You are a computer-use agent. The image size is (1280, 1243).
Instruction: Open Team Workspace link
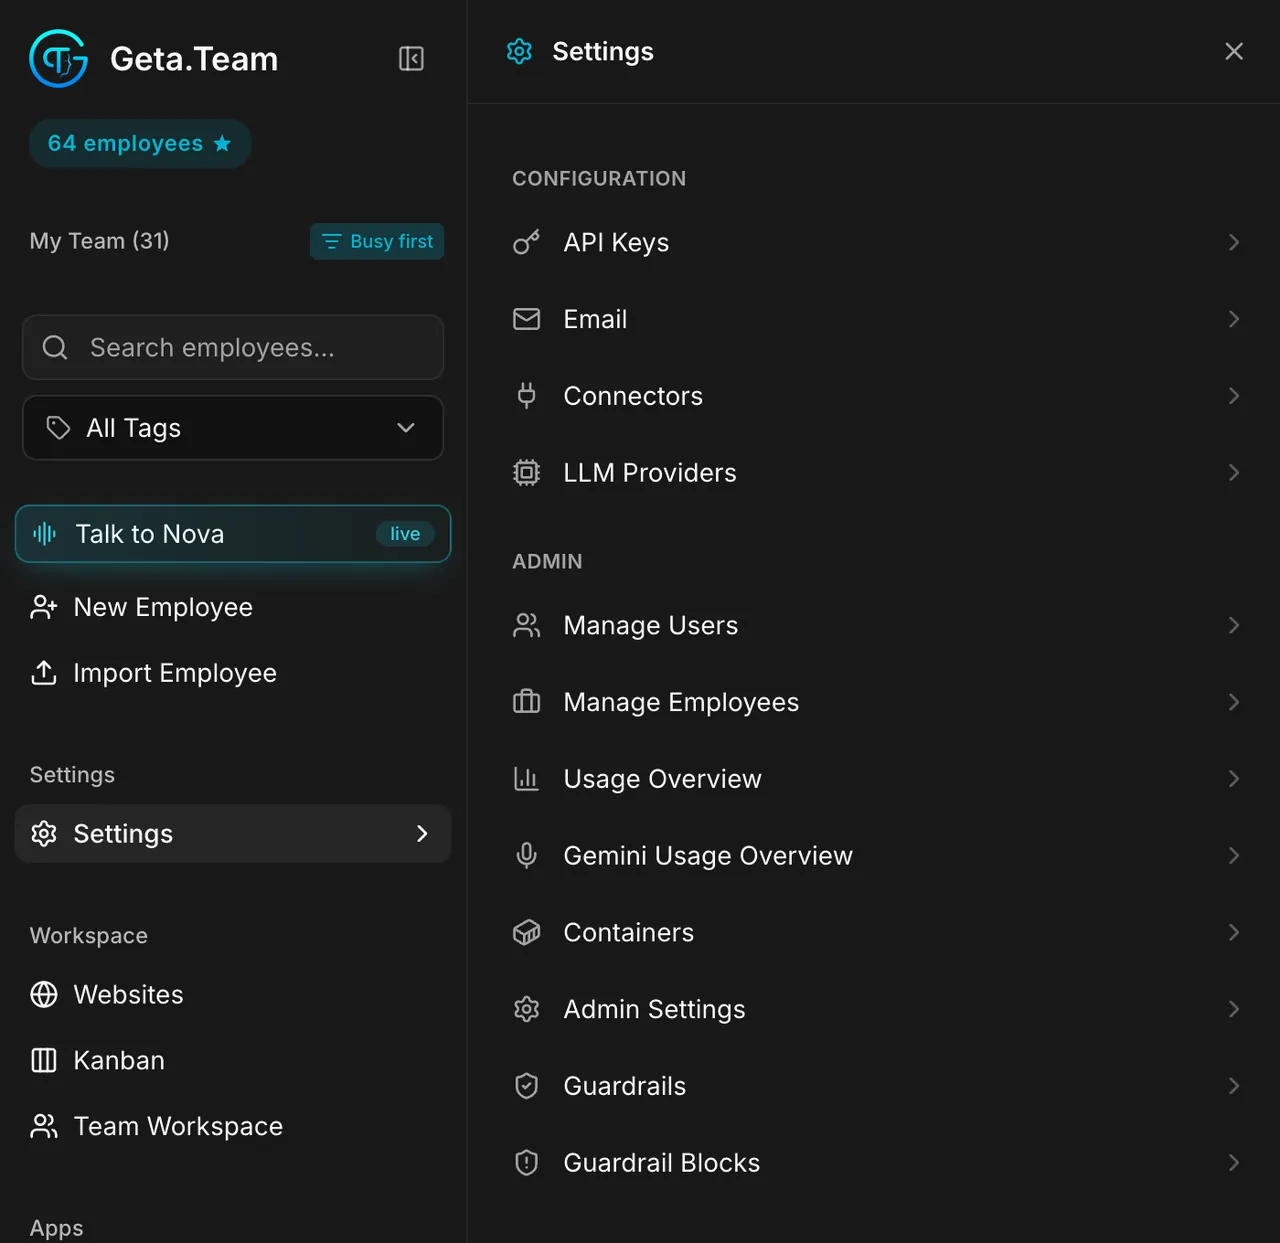coord(233,1126)
